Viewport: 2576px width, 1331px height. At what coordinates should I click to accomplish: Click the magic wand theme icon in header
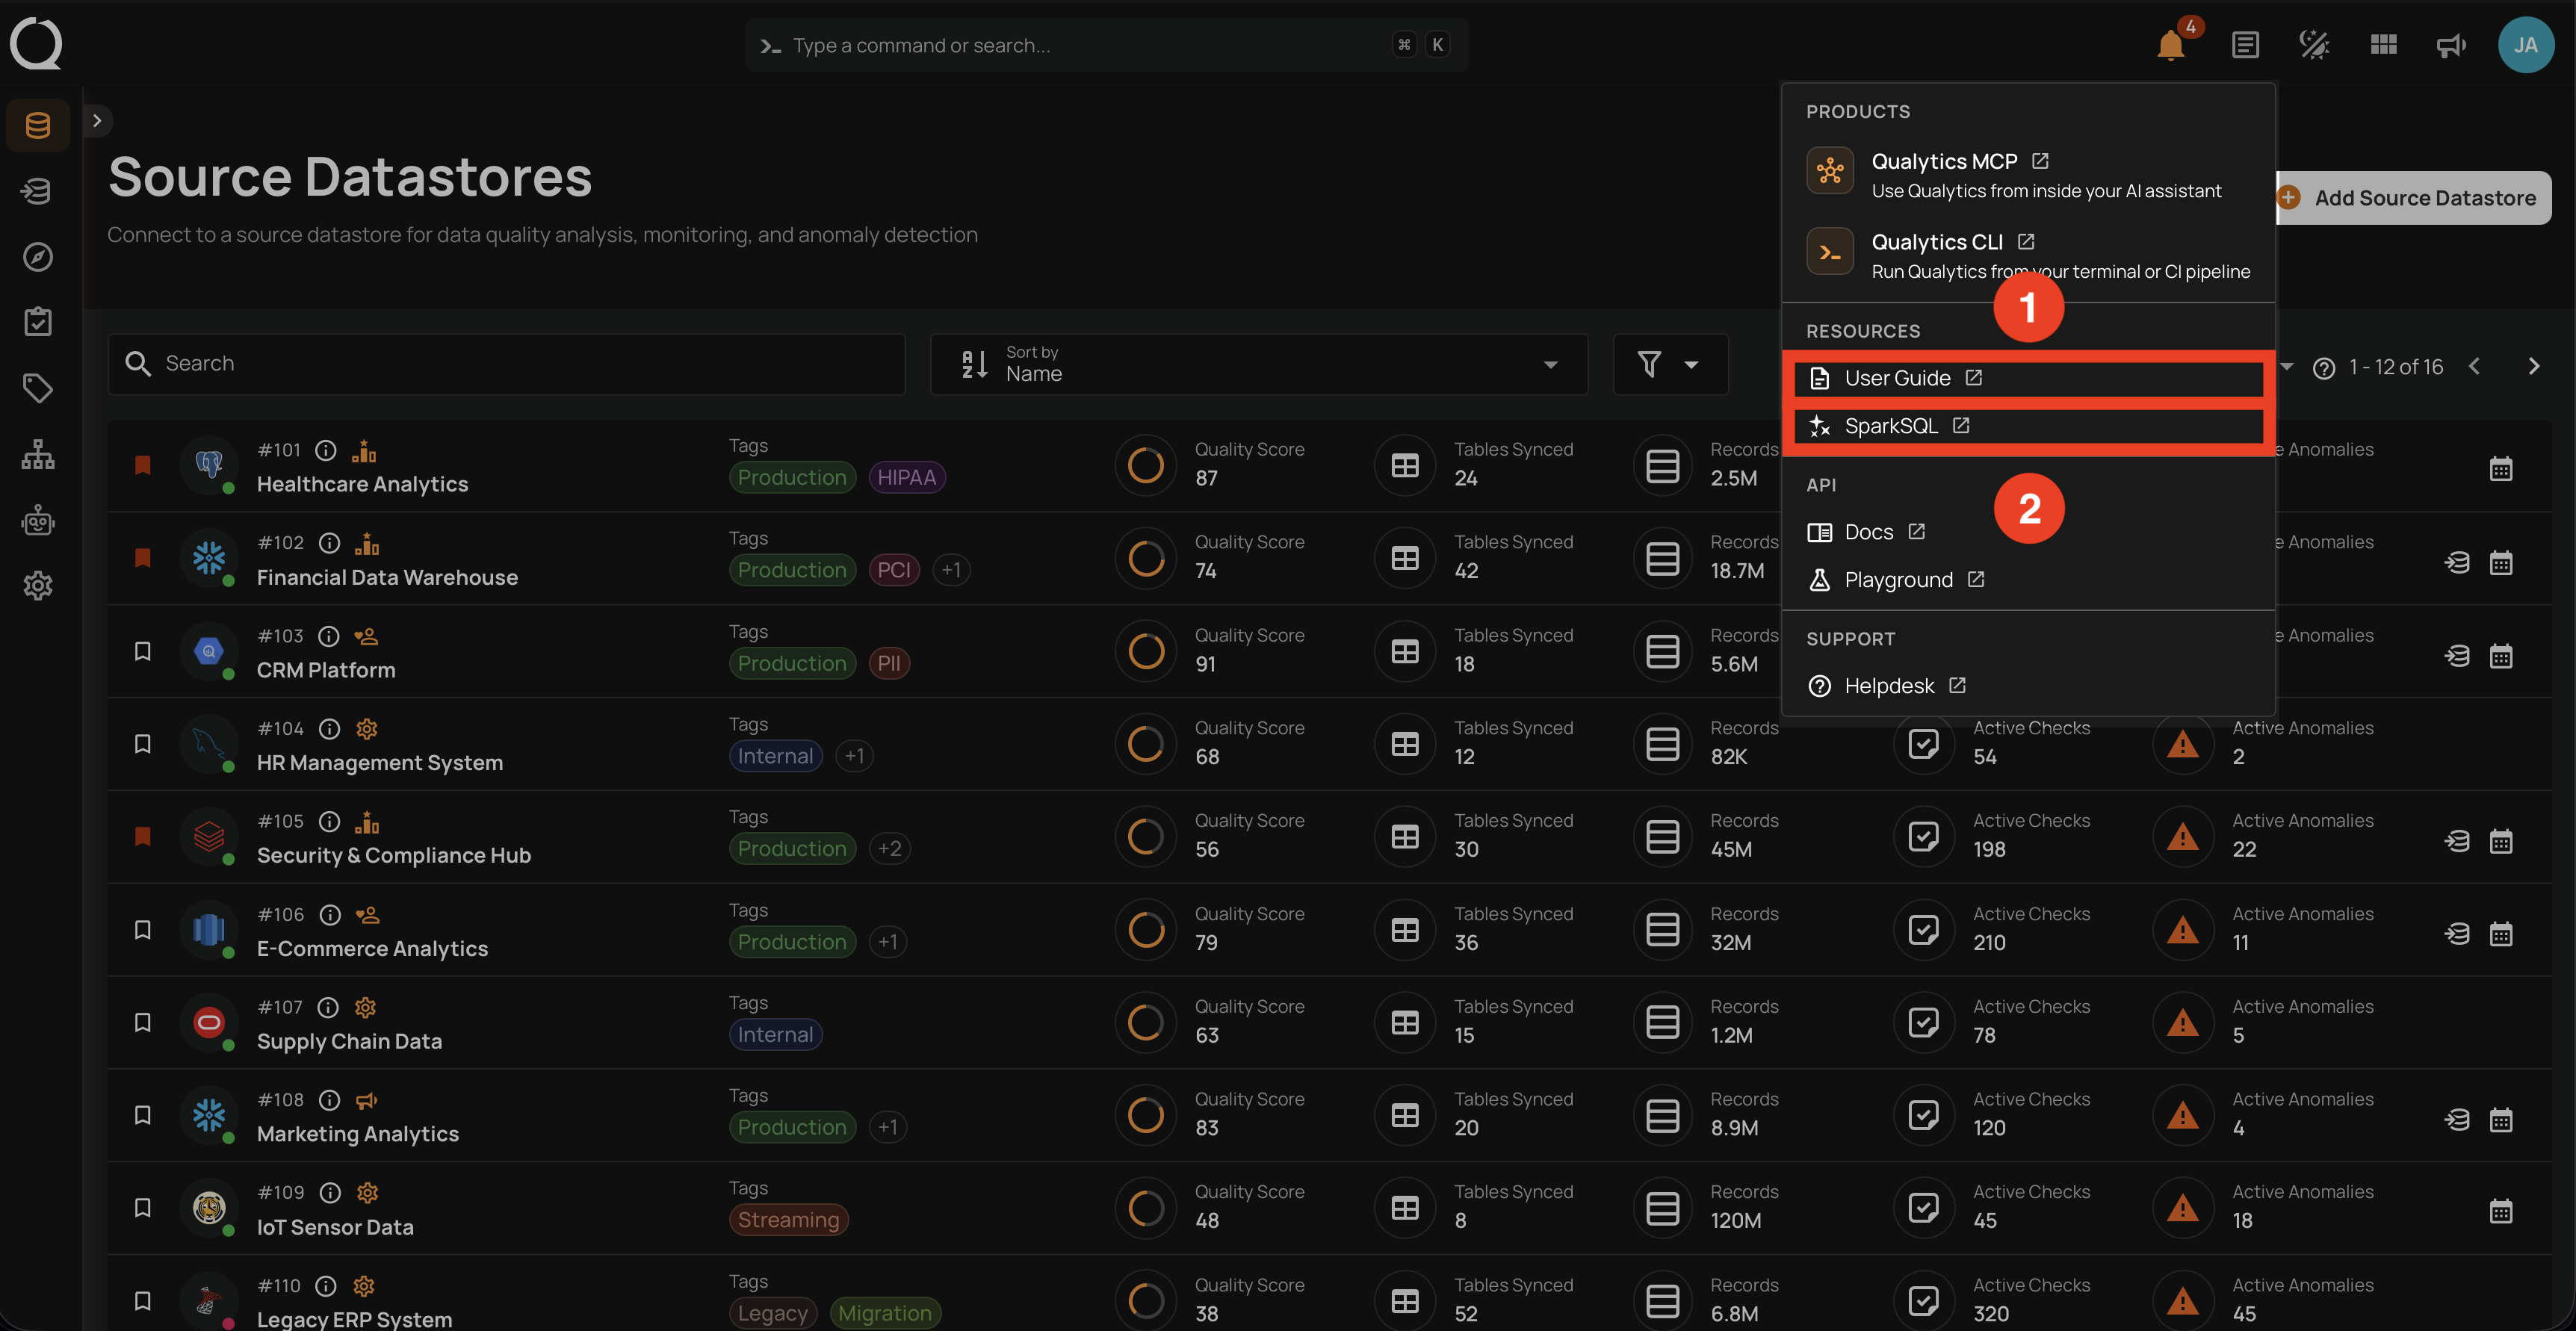pyautogui.click(x=2314, y=45)
